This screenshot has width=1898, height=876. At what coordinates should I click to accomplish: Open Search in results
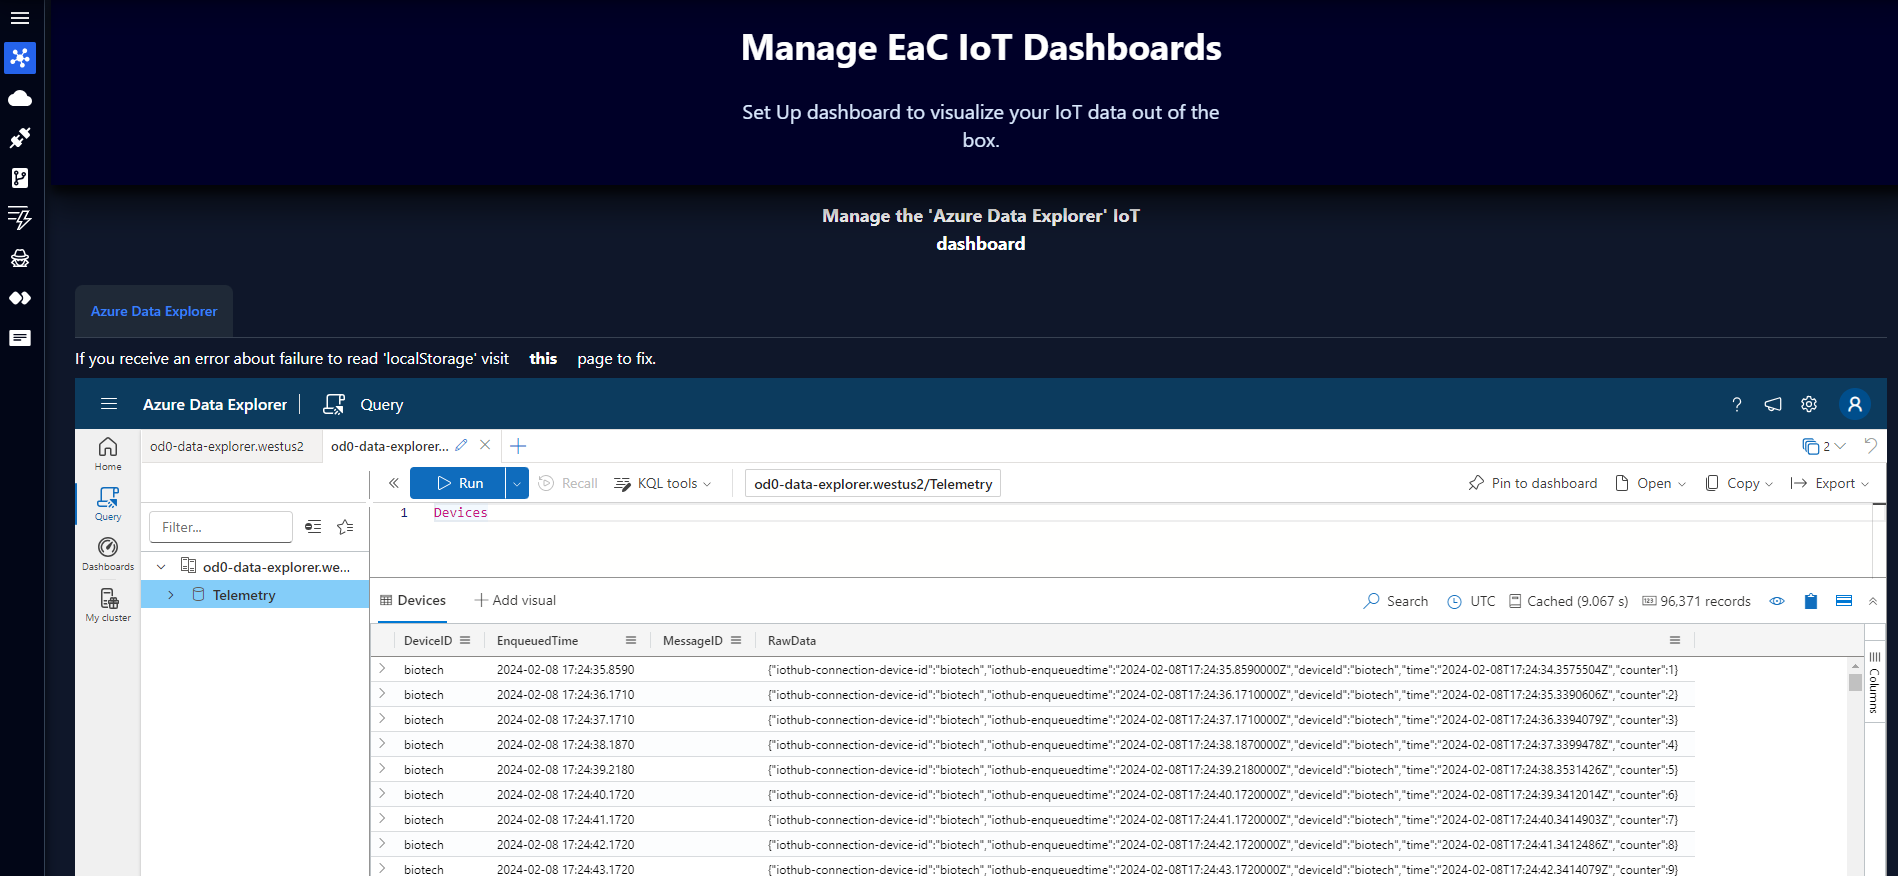click(x=1396, y=601)
